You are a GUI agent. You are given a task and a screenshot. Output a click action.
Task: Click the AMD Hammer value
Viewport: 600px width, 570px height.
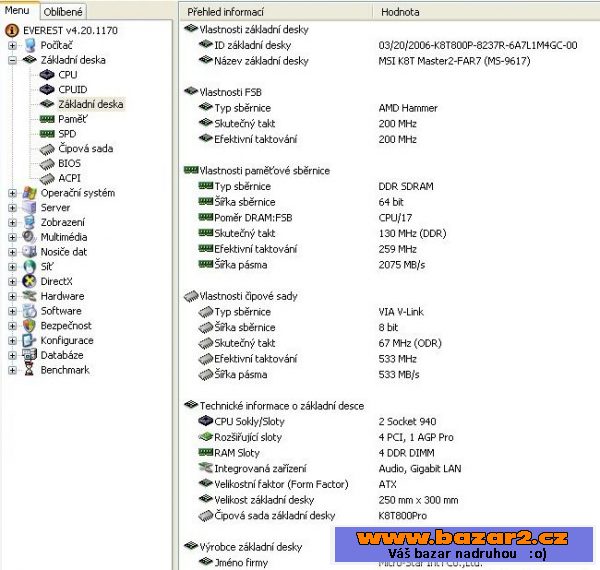408,108
